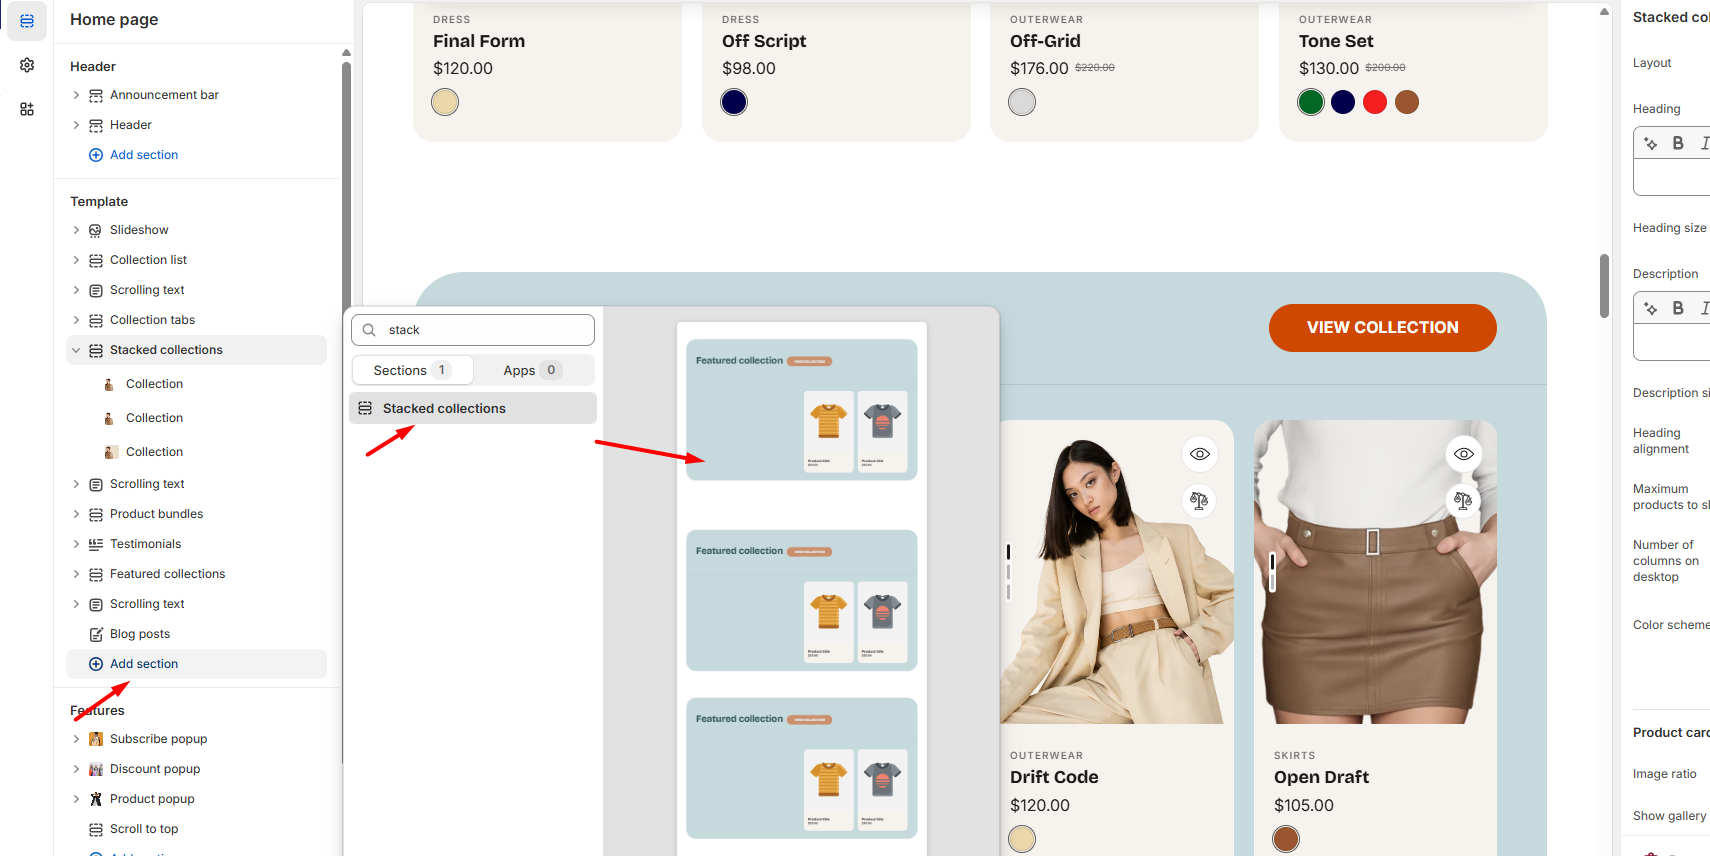Click the Testimonials section icon
The height and width of the screenshot is (856, 1710).
[x=96, y=544]
